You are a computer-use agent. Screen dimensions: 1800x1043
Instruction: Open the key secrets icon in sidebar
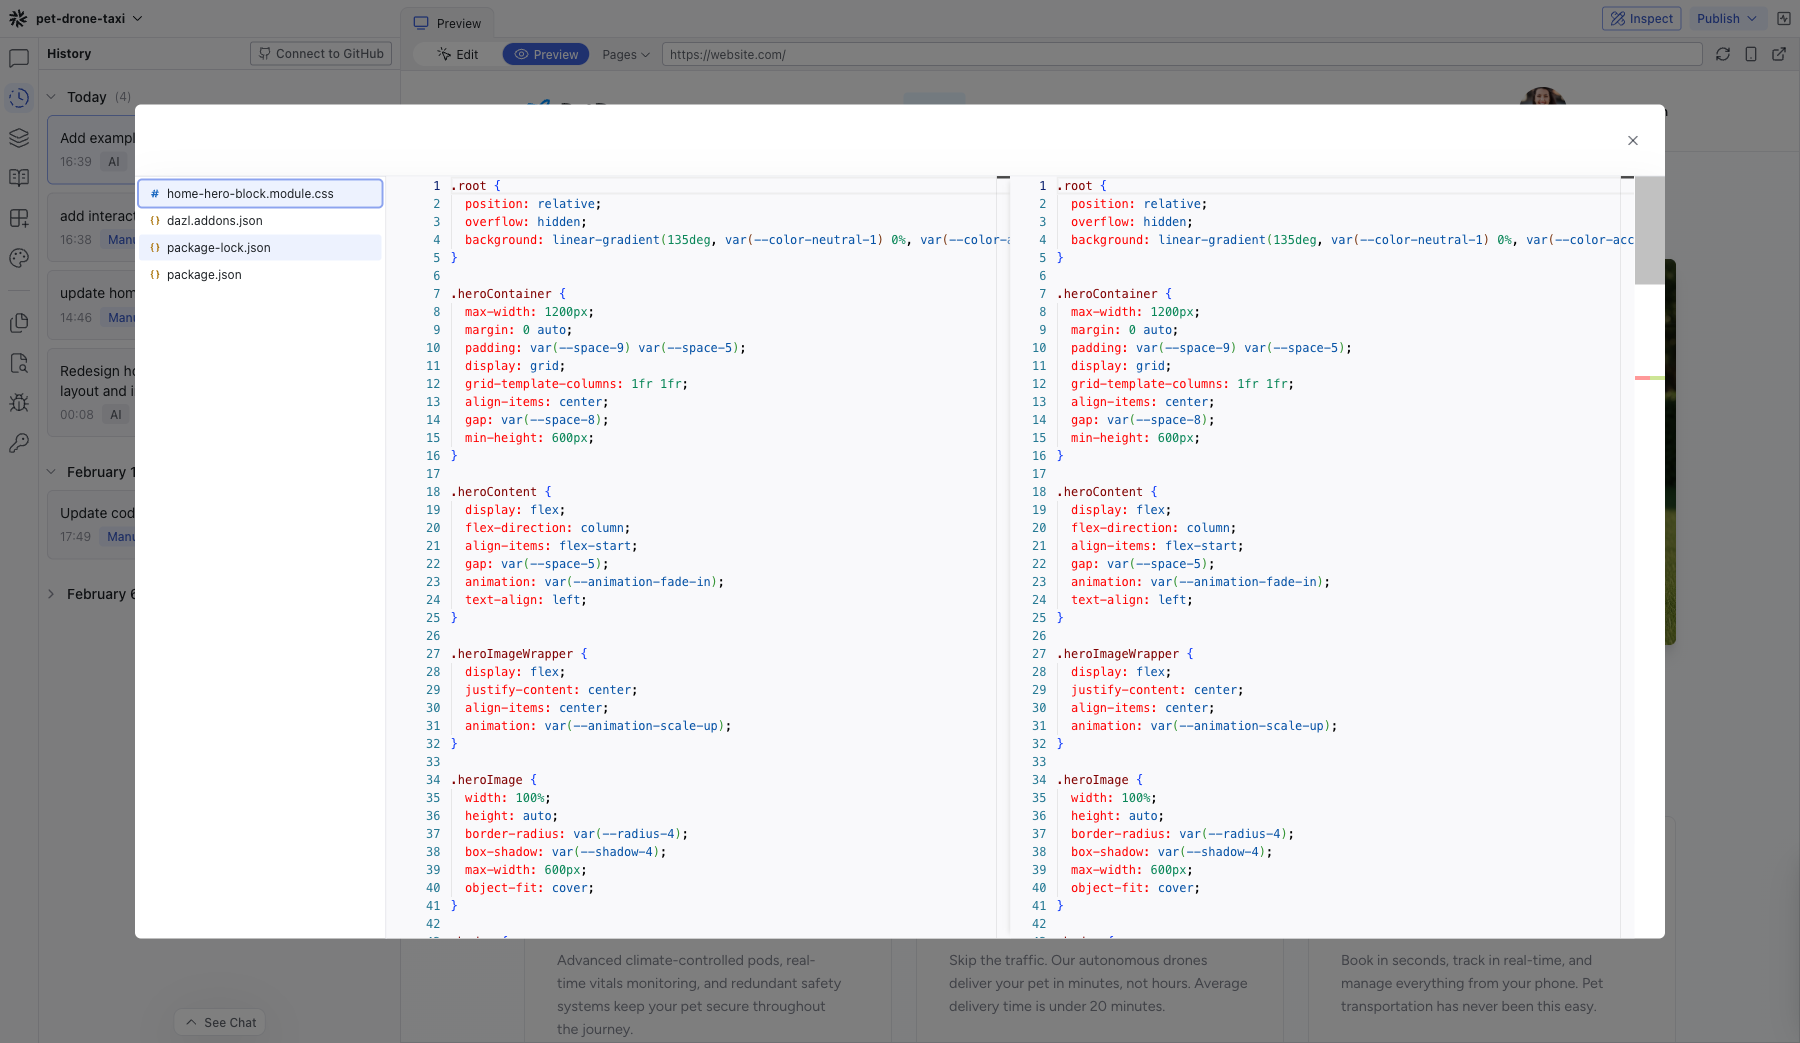tap(19, 443)
